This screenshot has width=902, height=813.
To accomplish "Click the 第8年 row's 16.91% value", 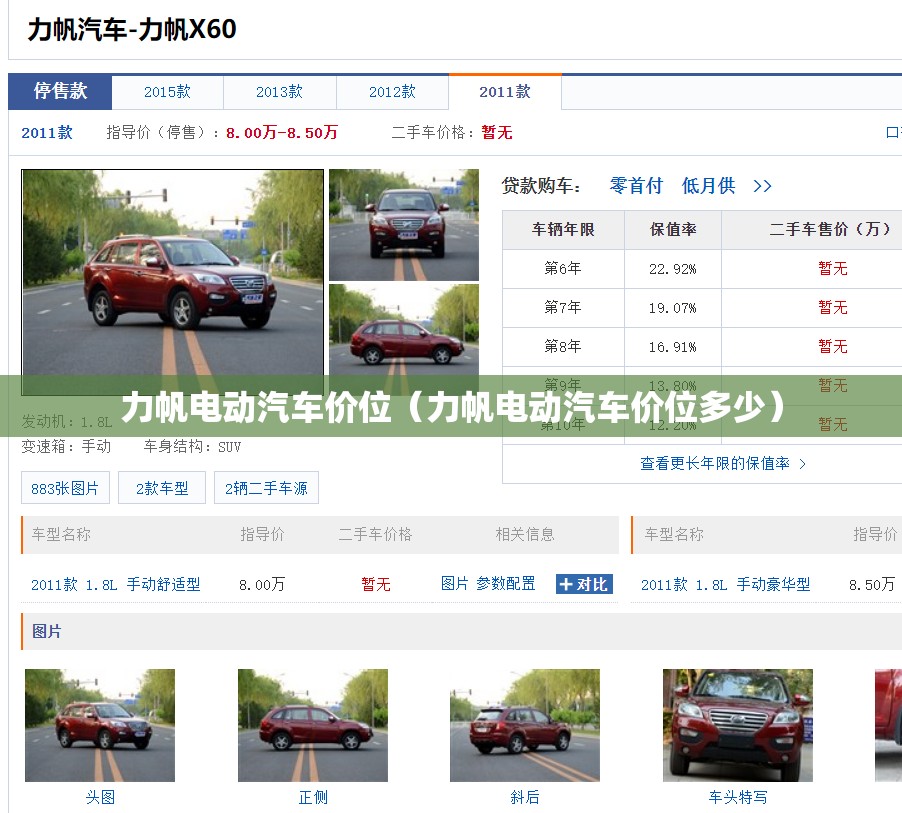I will [x=672, y=347].
